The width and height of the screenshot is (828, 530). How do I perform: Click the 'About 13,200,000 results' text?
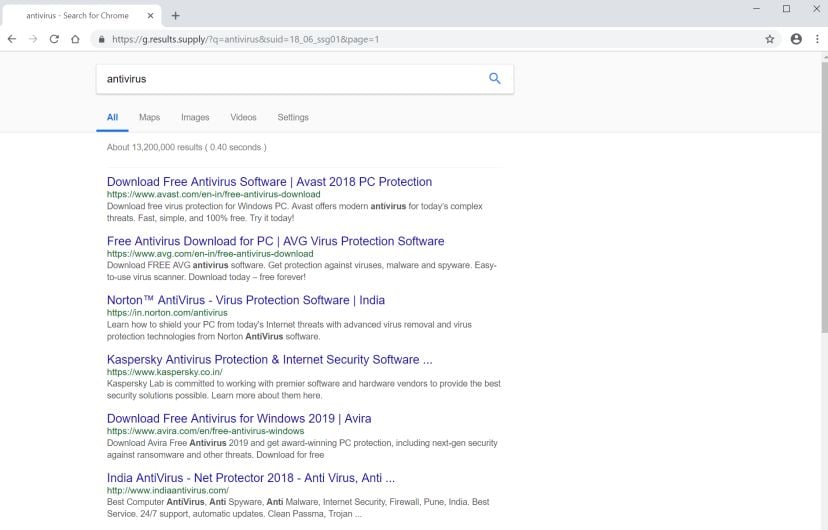(x=186, y=147)
